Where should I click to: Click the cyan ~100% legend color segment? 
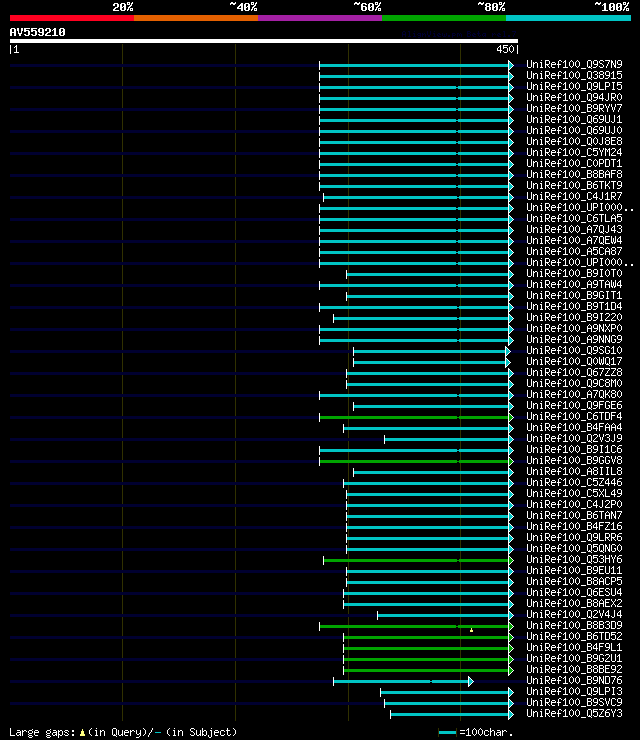[x=568, y=18]
